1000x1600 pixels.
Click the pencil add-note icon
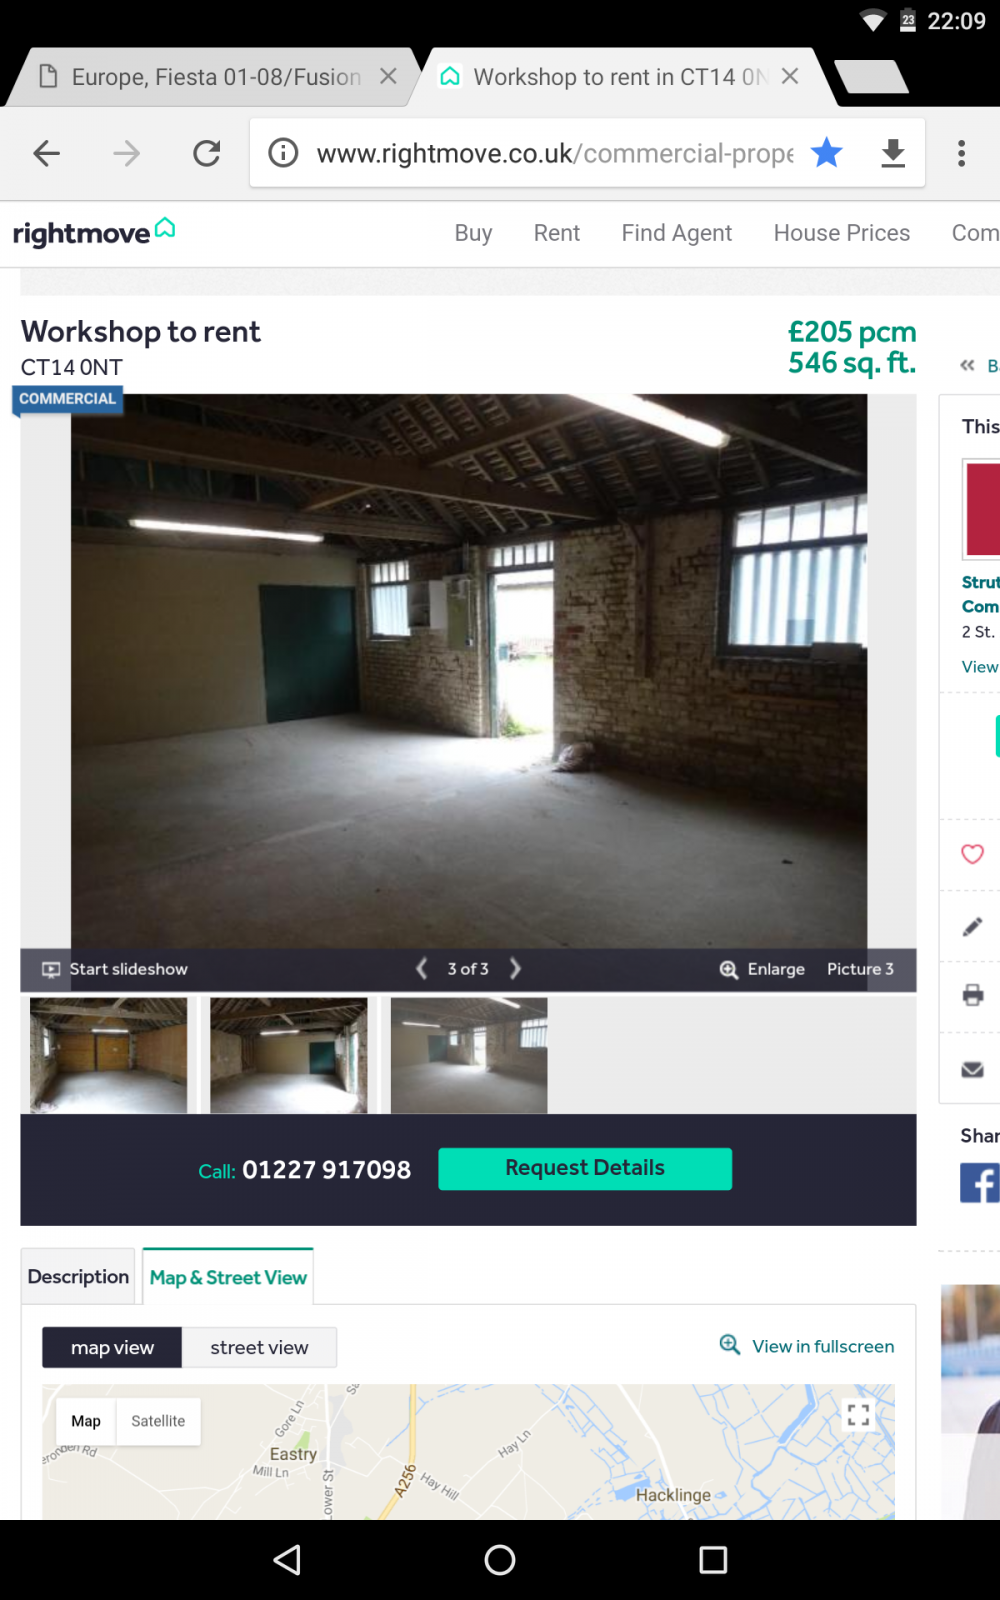pos(972,927)
